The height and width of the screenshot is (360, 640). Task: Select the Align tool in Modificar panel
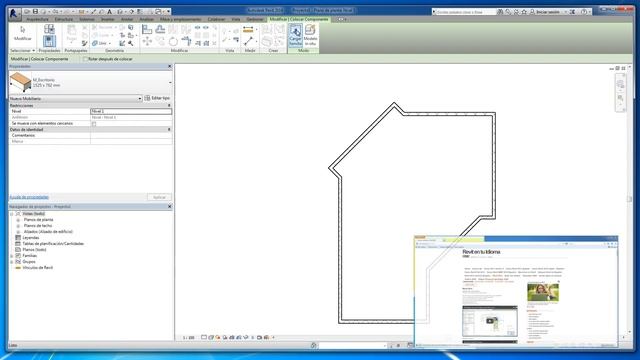coord(147,29)
